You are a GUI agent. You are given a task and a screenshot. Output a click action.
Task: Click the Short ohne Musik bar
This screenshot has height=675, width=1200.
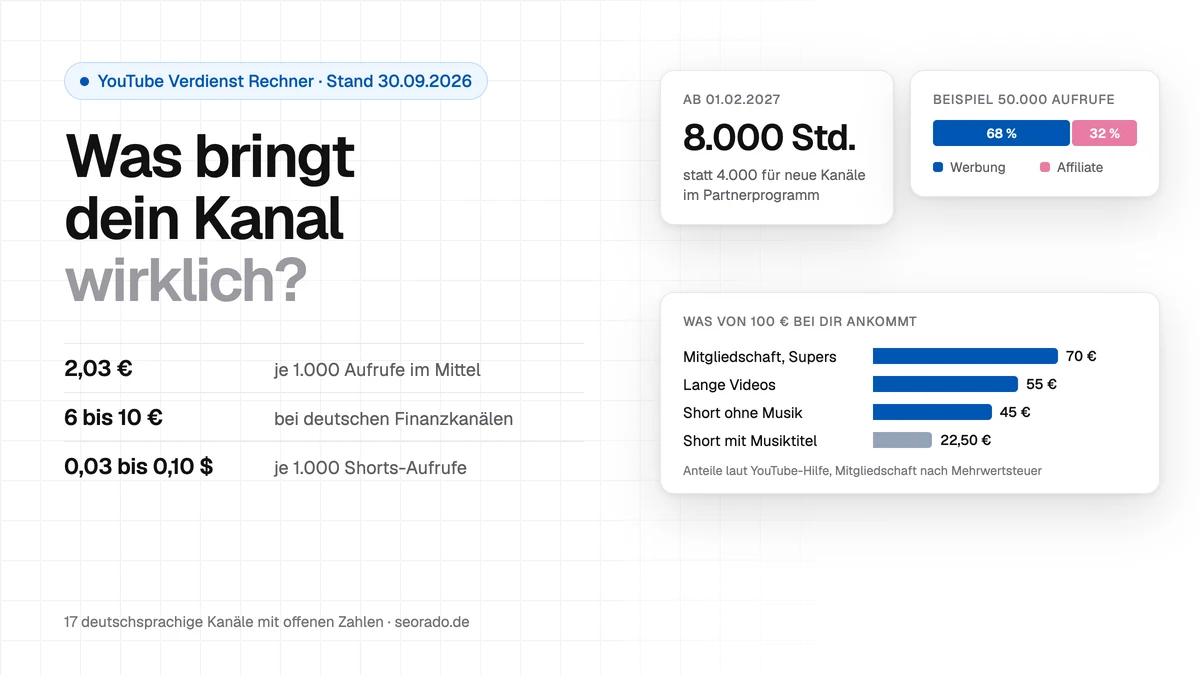point(932,412)
